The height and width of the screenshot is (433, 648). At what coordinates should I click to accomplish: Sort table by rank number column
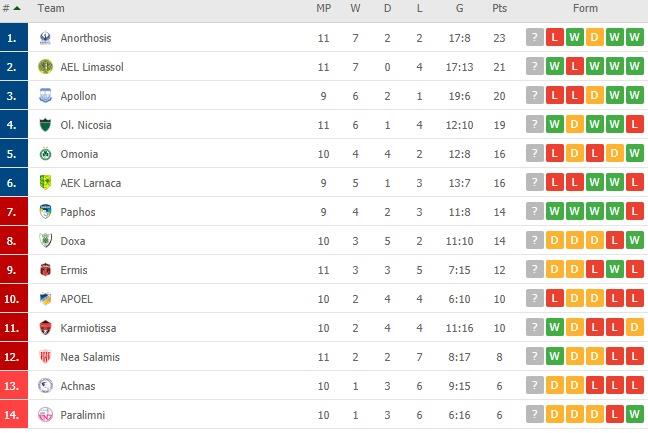coord(11,8)
